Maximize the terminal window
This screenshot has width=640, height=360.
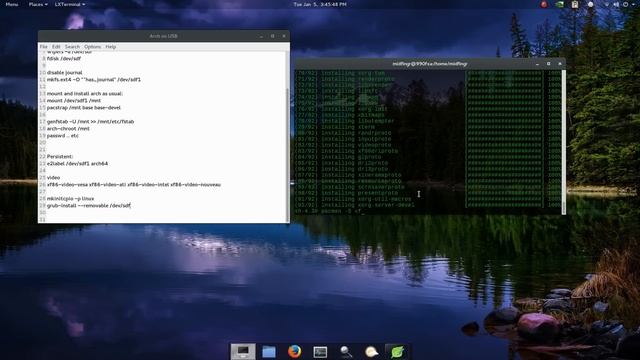(549, 64)
